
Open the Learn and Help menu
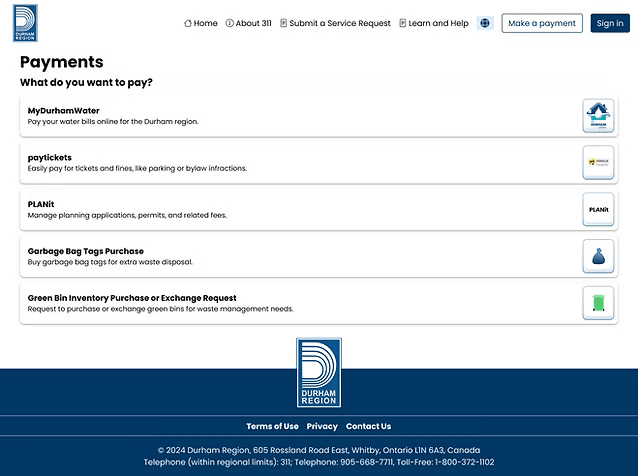(434, 23)
